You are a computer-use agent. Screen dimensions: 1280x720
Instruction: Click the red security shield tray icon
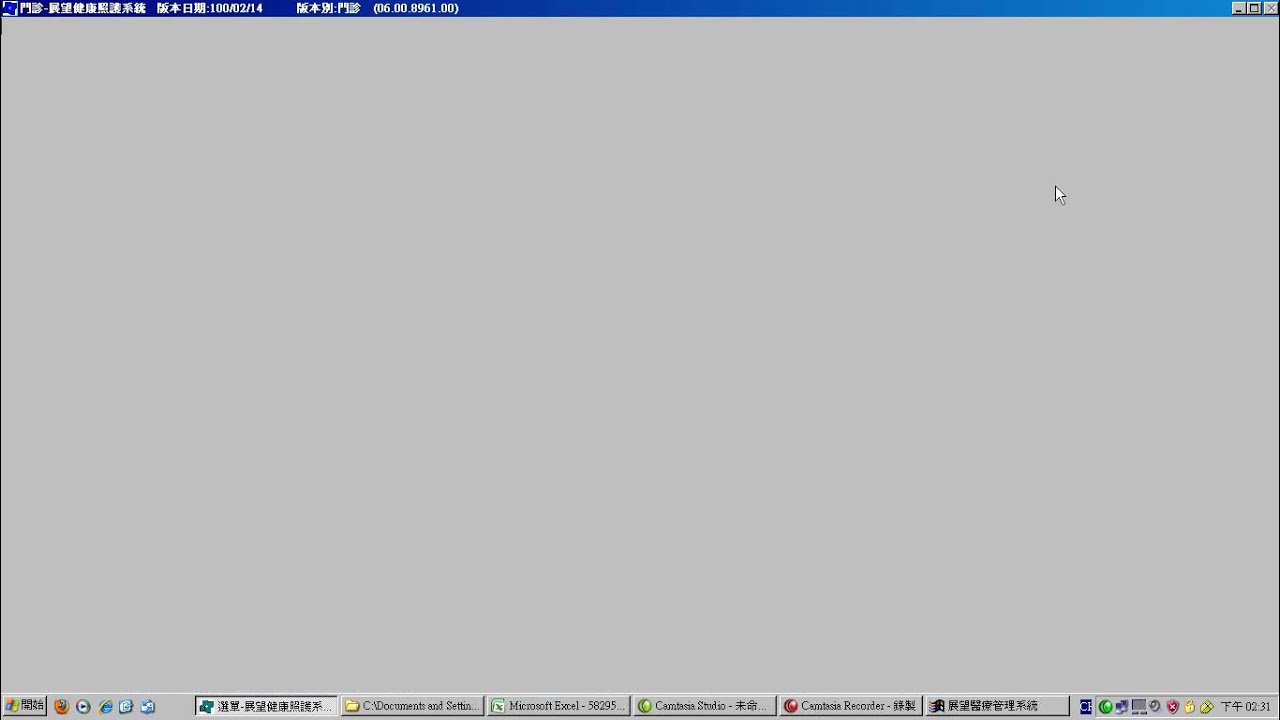pos(1172,707)
